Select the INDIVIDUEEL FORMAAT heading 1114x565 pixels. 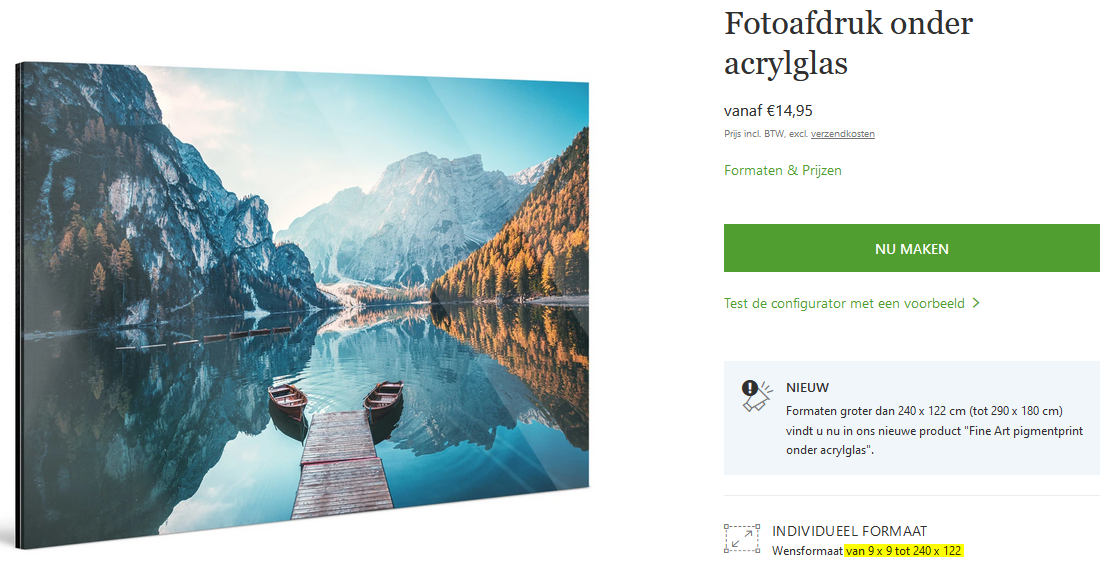coord(849,531)
